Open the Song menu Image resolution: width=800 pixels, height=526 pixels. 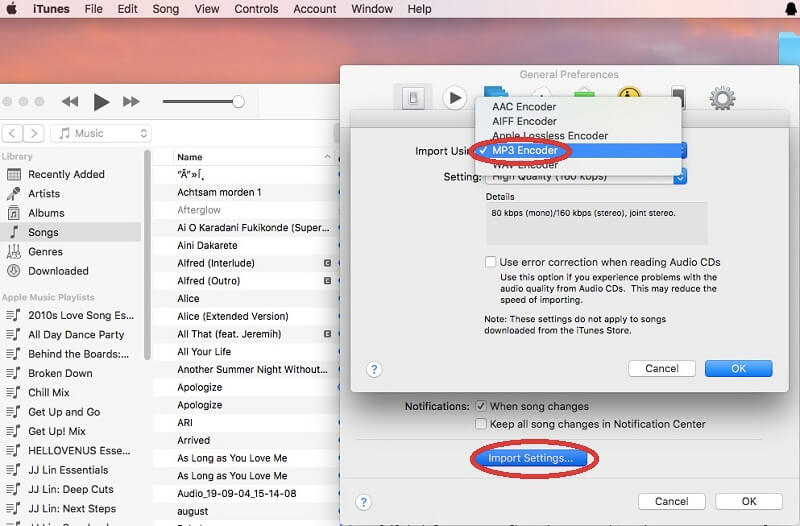point(166,9)
